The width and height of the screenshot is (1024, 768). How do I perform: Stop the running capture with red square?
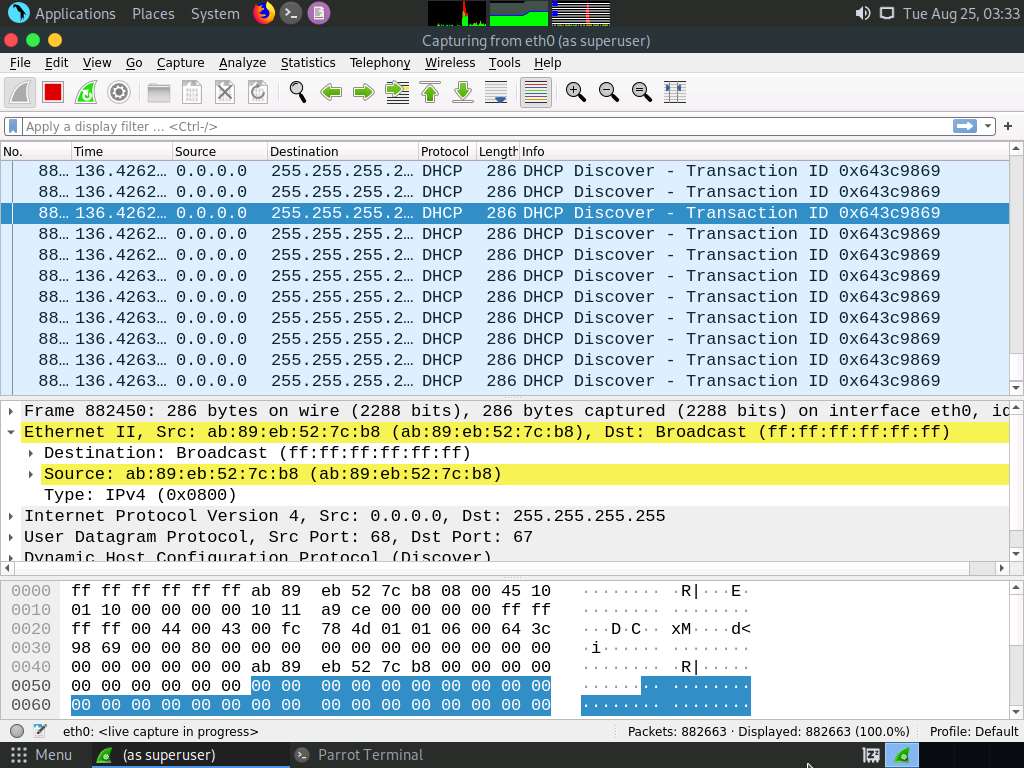(53, 92)
